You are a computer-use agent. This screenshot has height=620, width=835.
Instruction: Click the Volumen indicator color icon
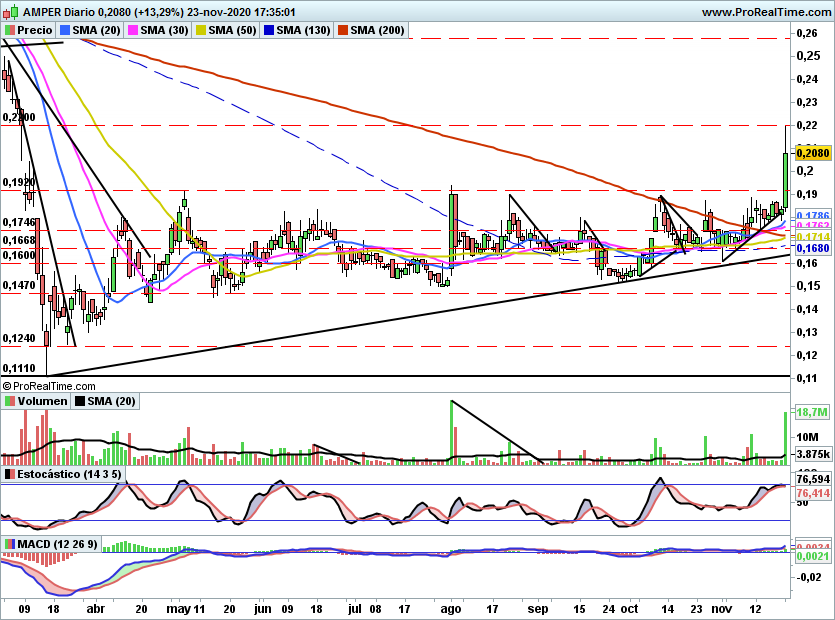[x=9, y=401]
